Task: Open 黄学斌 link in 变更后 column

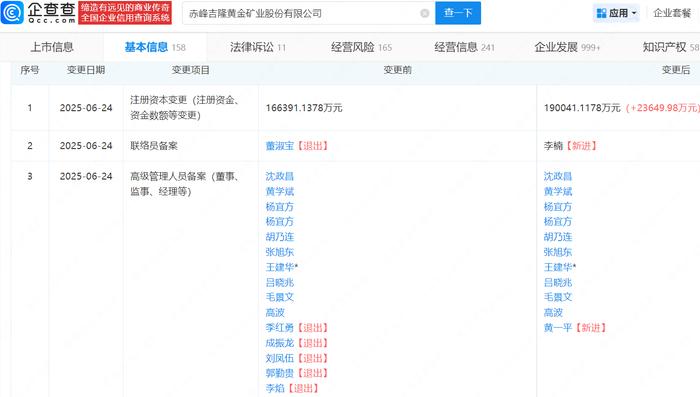Action: pyautogui.click(x=558, y=191)
